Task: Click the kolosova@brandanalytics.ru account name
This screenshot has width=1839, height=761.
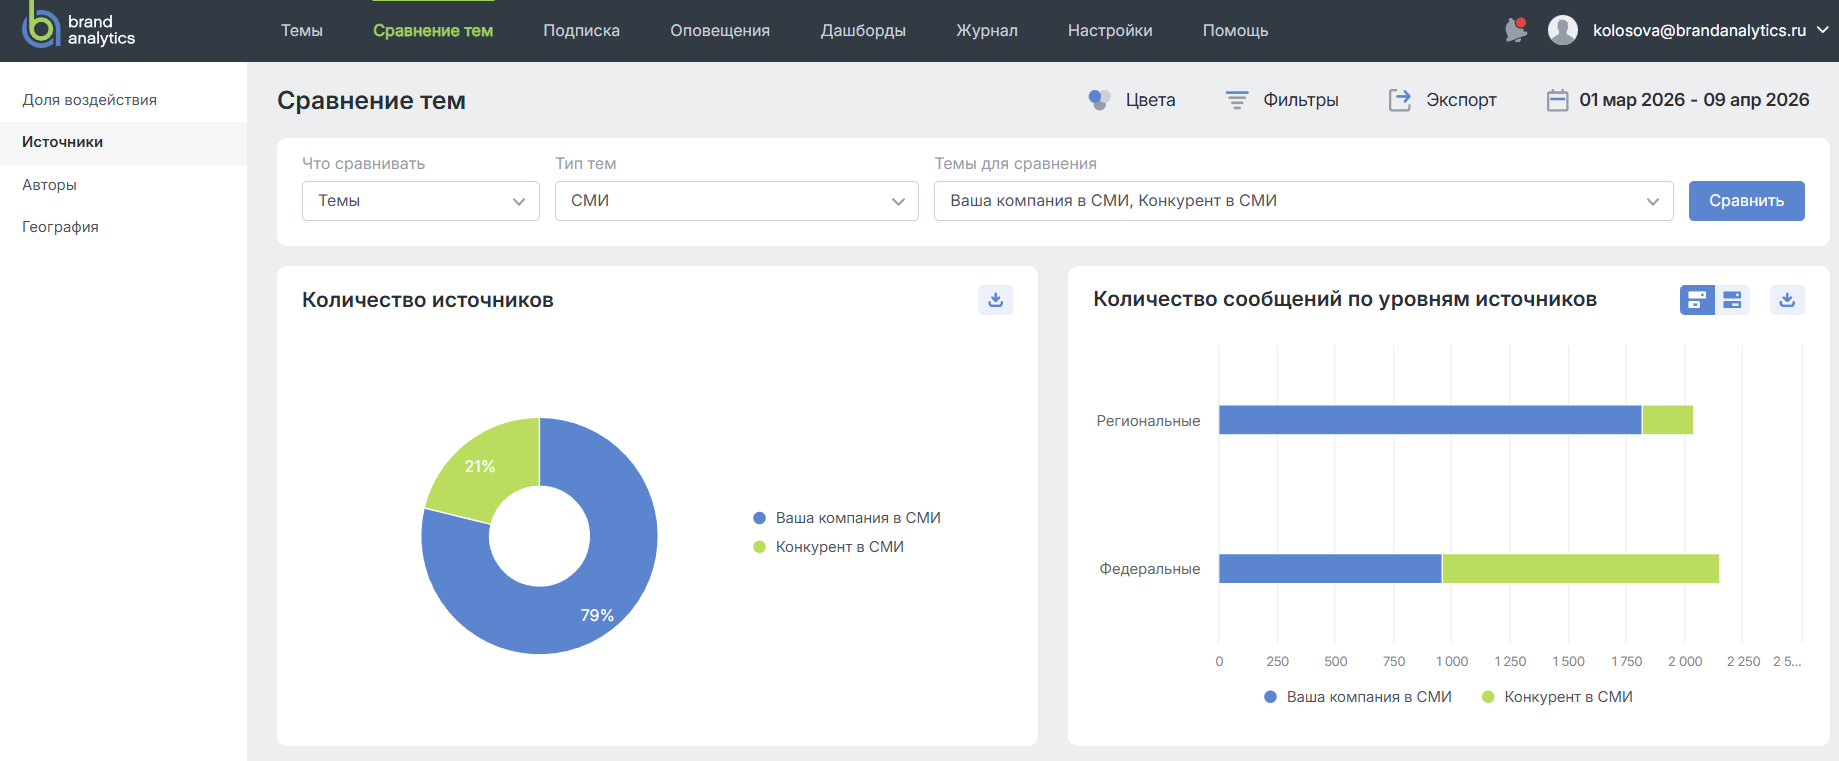Action: tap(1699, 30)
